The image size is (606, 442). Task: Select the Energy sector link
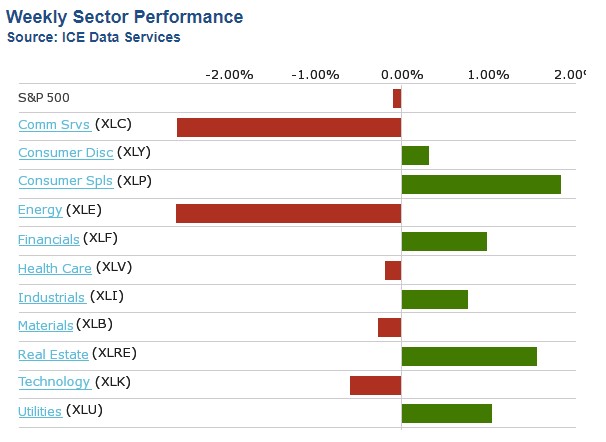(40, 210)
